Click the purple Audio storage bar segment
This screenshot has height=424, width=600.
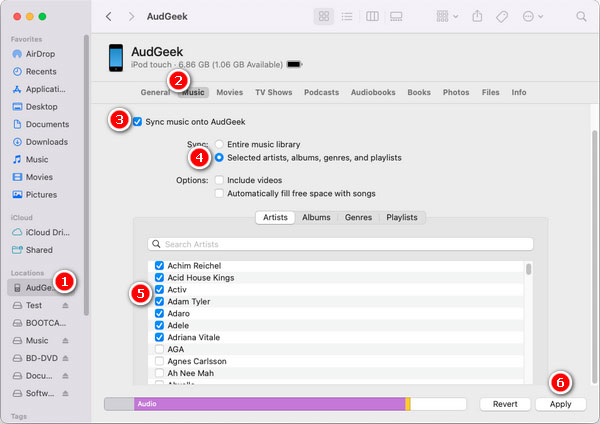pyautogui.click(x=269, y=404)
